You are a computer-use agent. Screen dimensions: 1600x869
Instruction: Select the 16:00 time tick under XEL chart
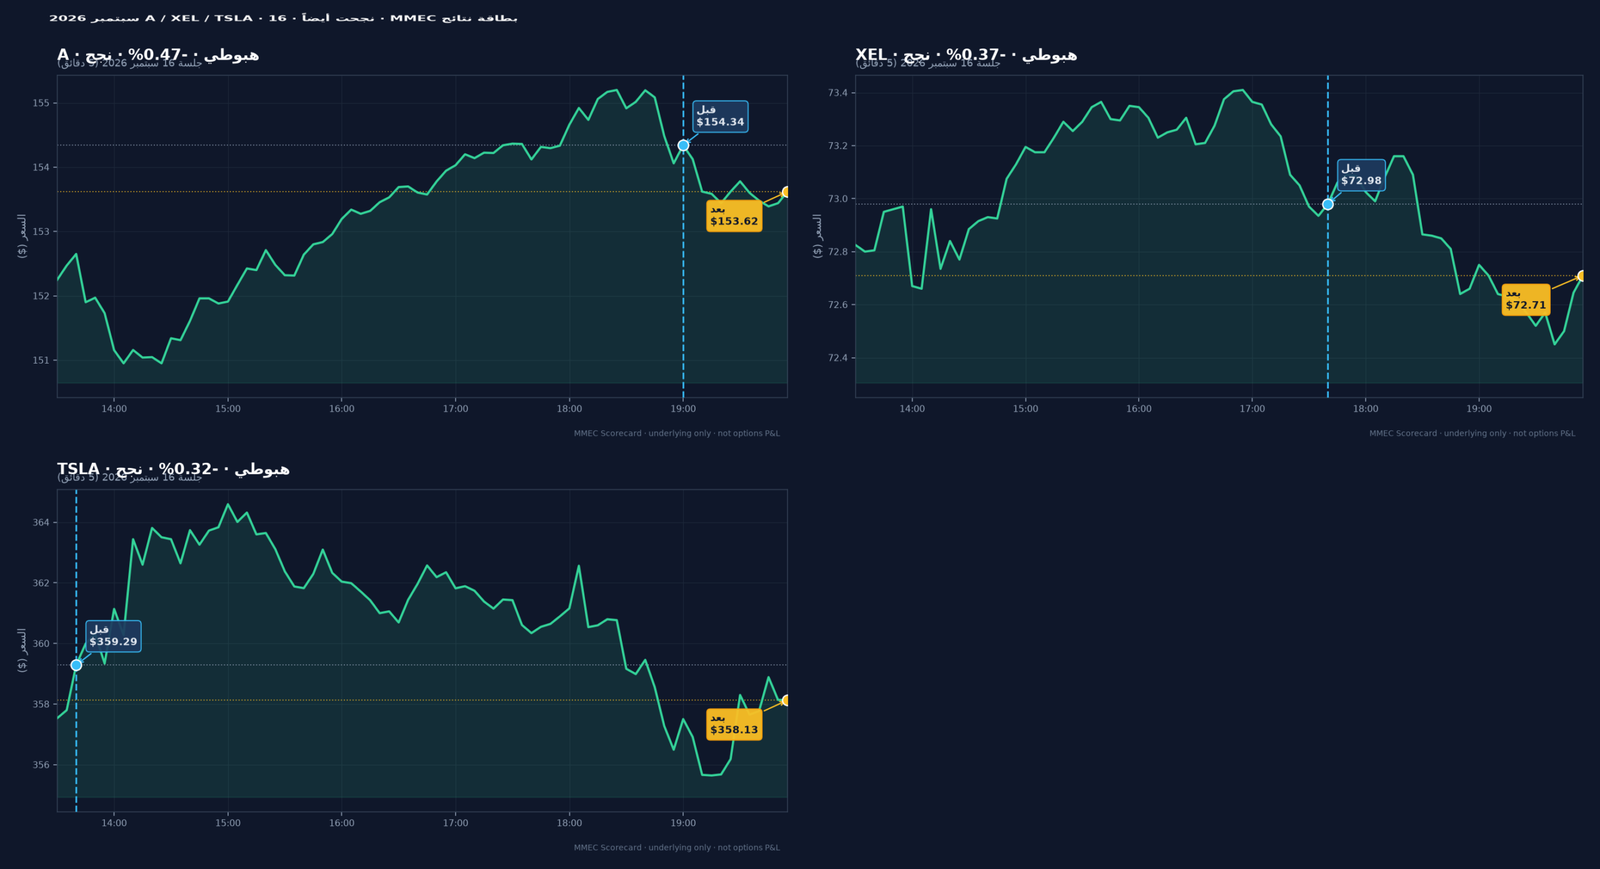coord(1139,409)
